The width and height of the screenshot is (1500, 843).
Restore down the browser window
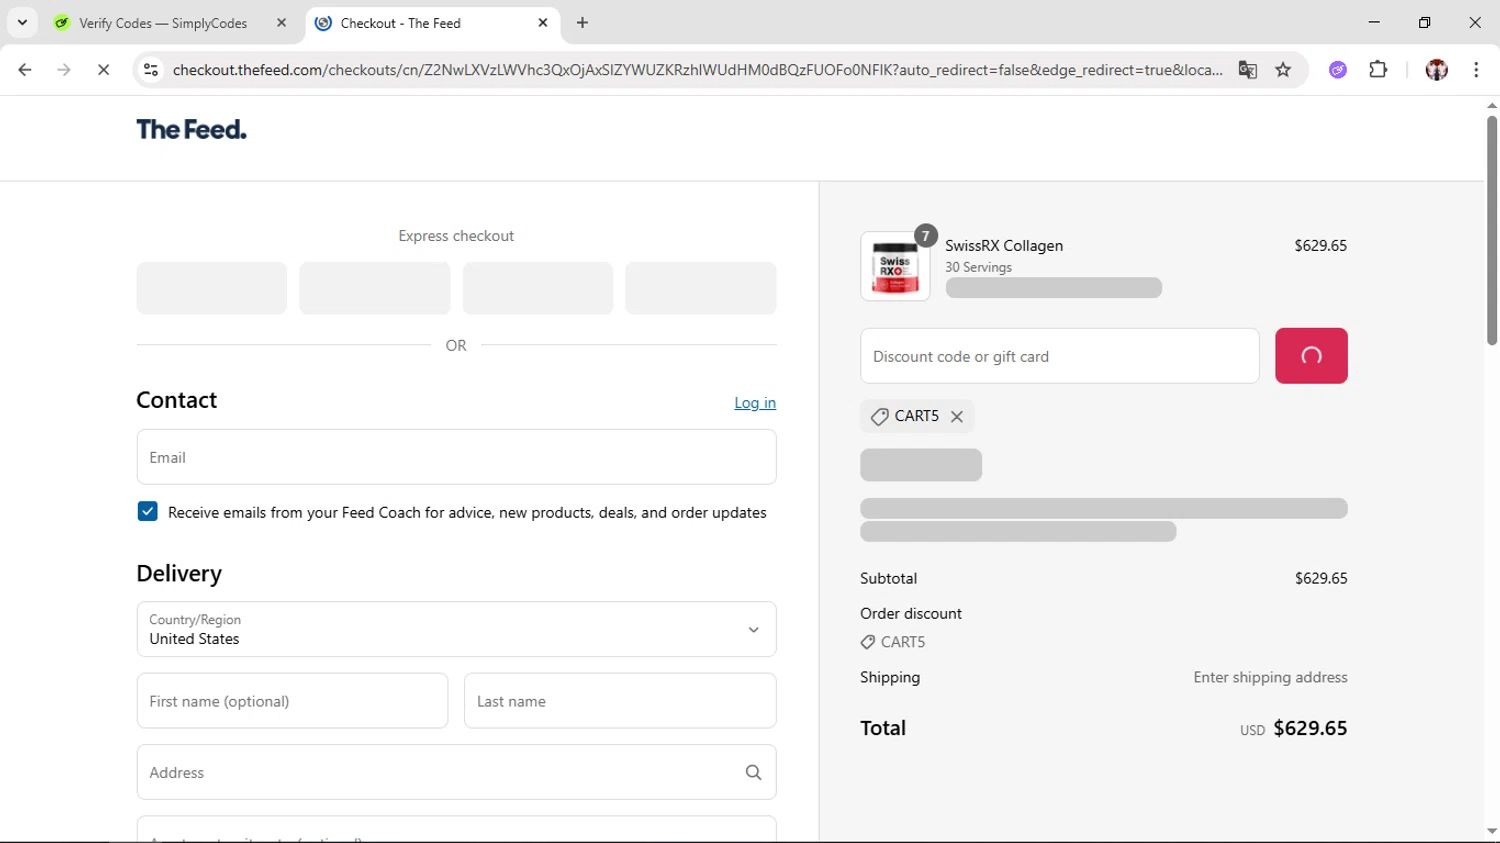click(x=1424, y=22)
